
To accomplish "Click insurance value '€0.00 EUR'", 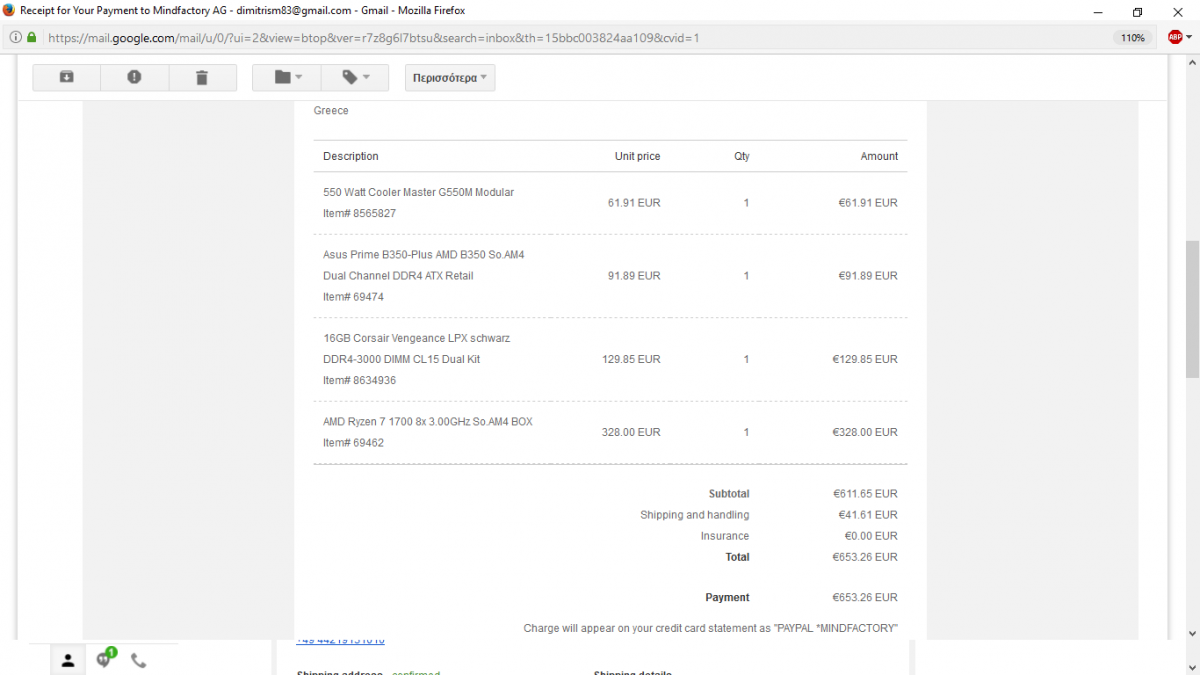I will point(871,536).
